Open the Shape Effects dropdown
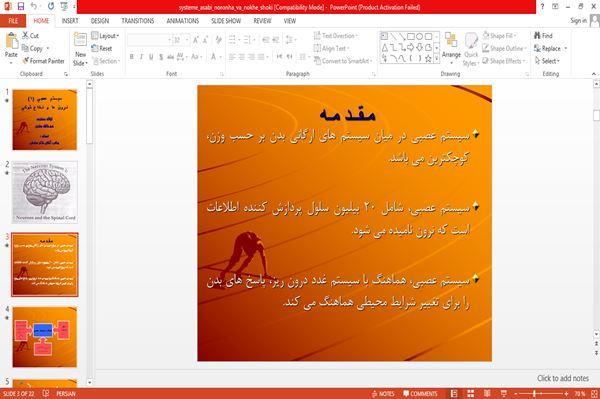The width and height of the screenshot is (600, 399). 504,61
